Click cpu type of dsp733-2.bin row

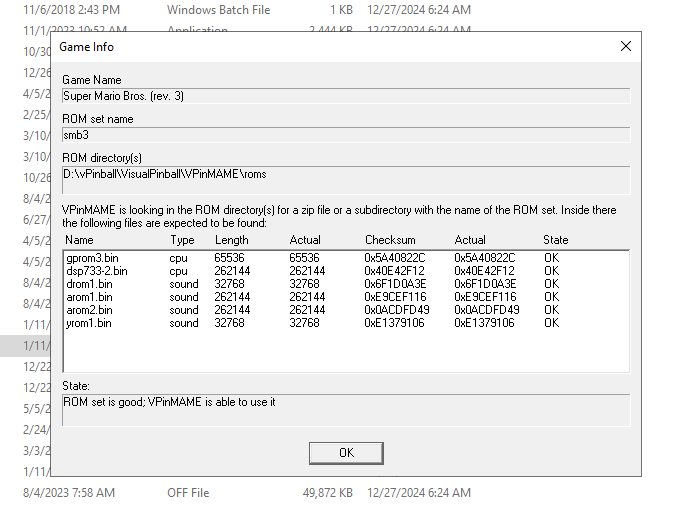pyautogui.click(x=178, y=271)
